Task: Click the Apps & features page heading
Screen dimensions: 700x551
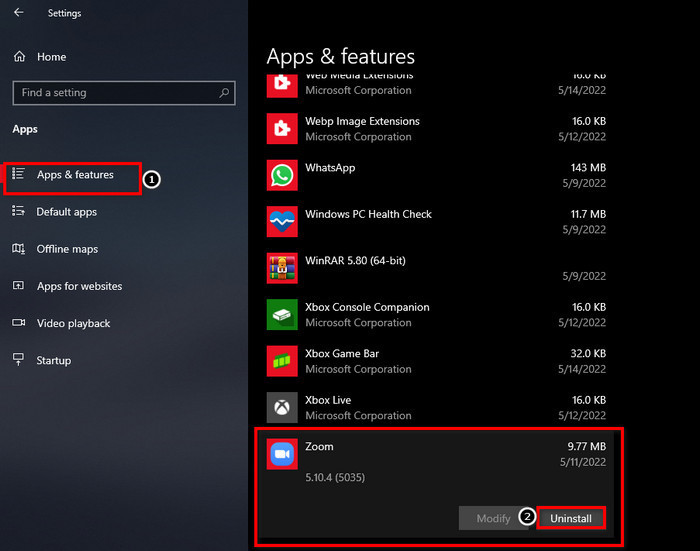Action: (341, 57)
